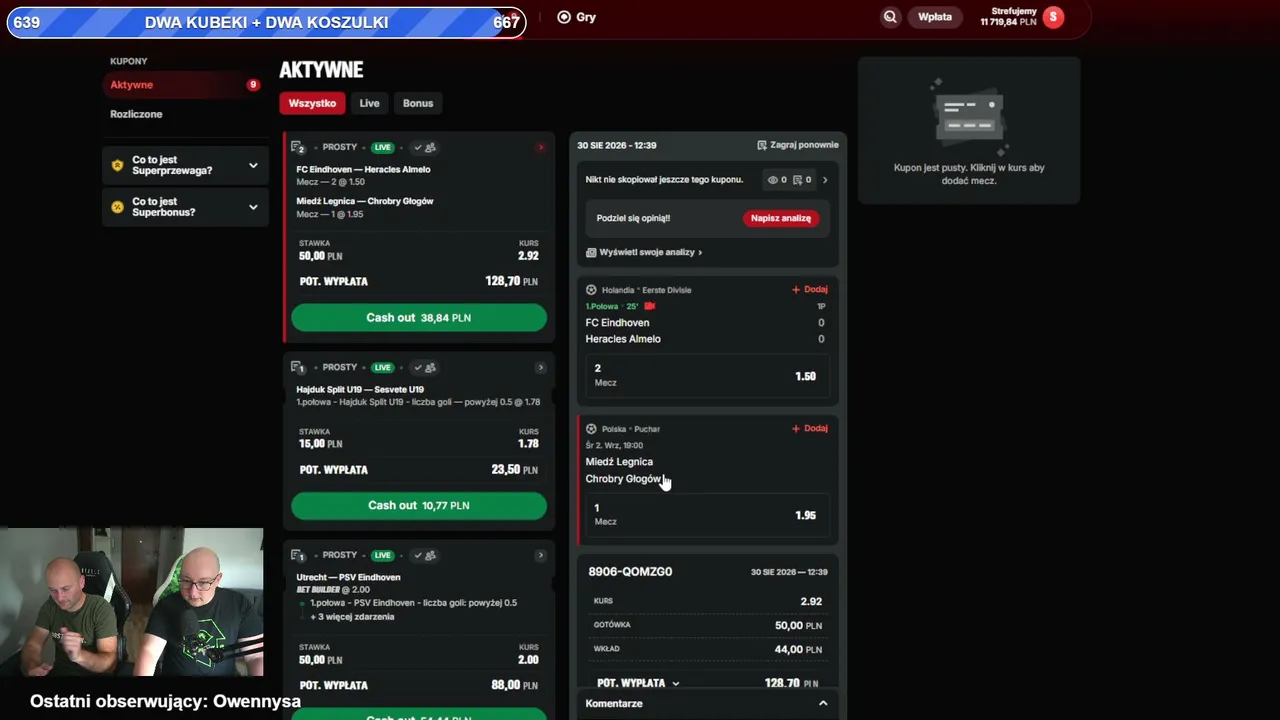Expand 'Co to jest Superprzewaga?' section
Screen dimensions: 1280x720
(185, 165)
